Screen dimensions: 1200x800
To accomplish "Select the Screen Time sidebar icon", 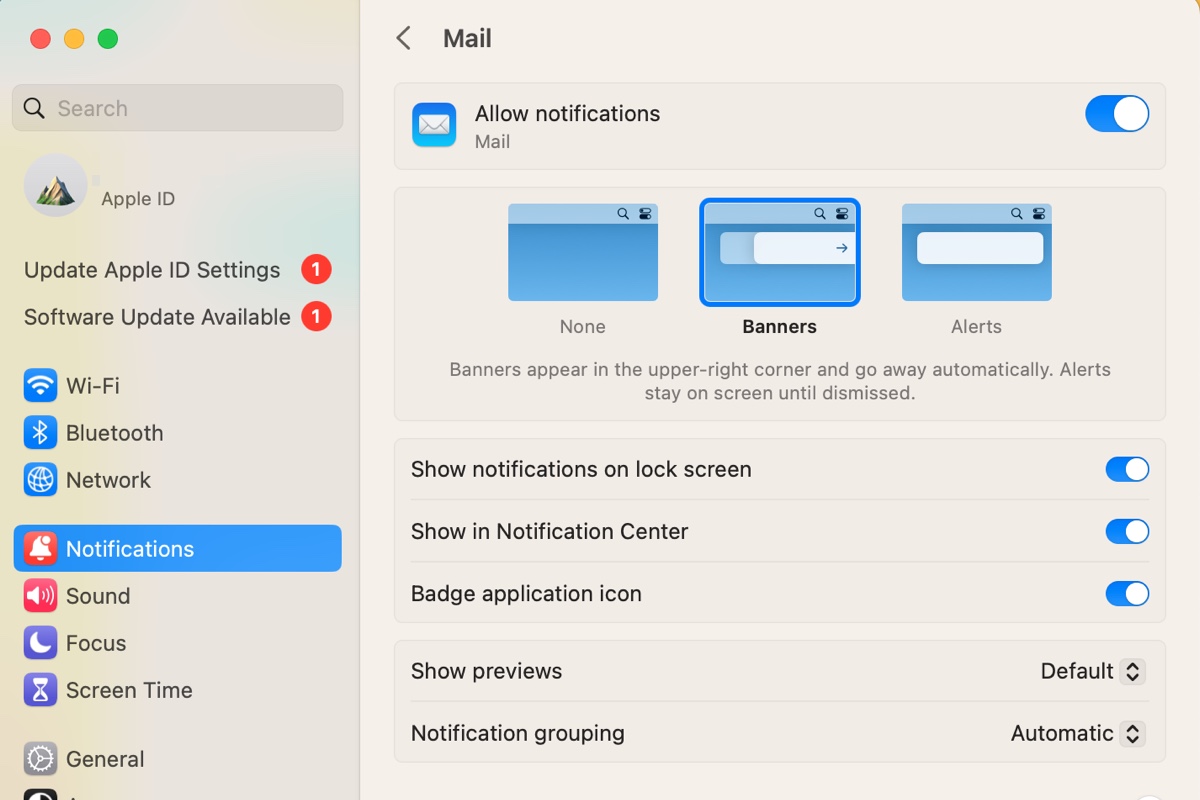I will point(129,690).
